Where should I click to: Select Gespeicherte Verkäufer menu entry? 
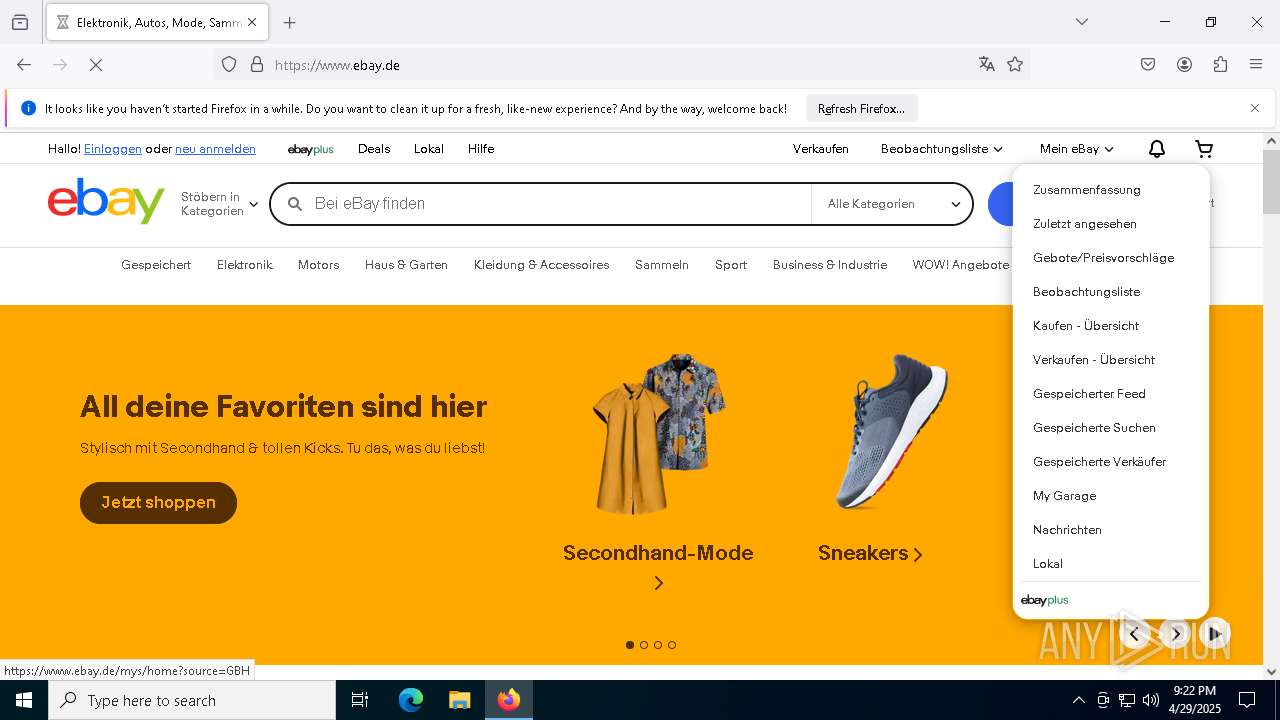(x=1099, y=462)
